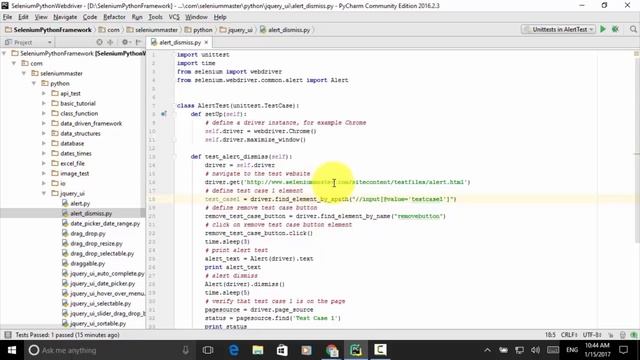Switch to Chrome on the taskbar
This screenshot has height=360, width=640.
click(332, 350)
